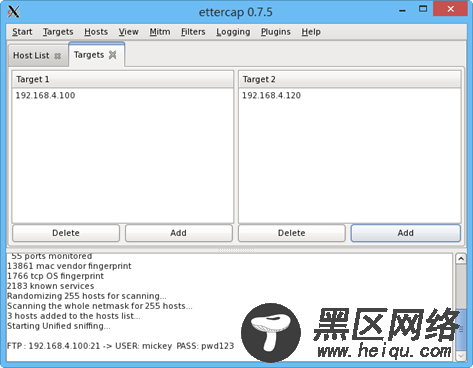This screenshot has height=368, width=473.
Task: Click the FTP captured credentials log line
Action: coord(120,346)
